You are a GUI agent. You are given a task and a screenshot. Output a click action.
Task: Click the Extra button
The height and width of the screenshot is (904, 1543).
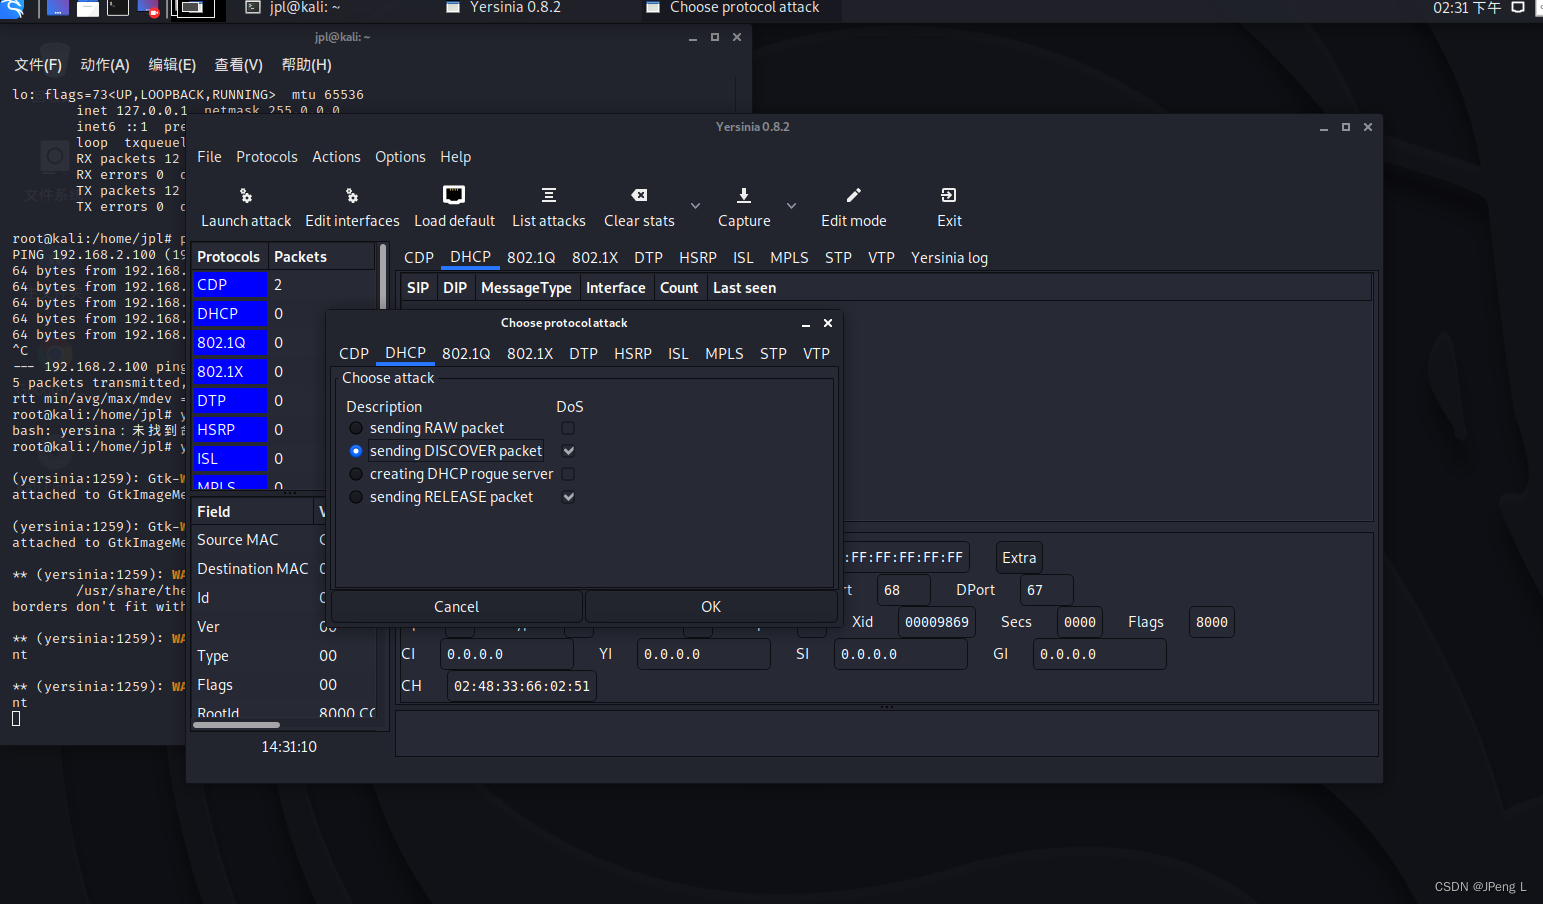click(x=1019, y=558)
